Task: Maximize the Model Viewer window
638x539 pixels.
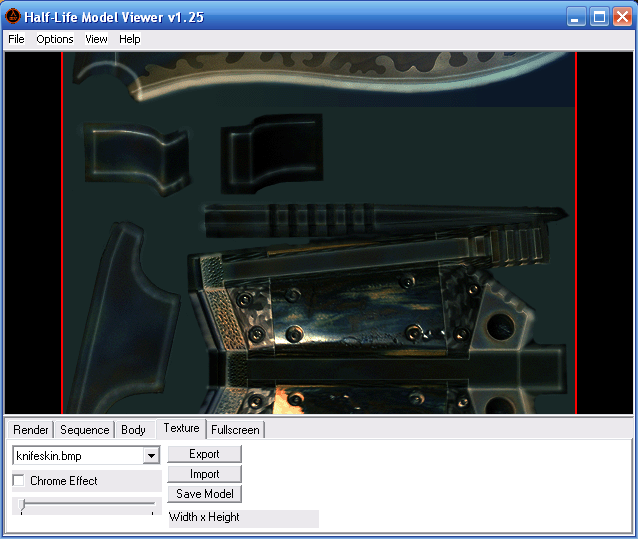Action: [x=599, y=16]
